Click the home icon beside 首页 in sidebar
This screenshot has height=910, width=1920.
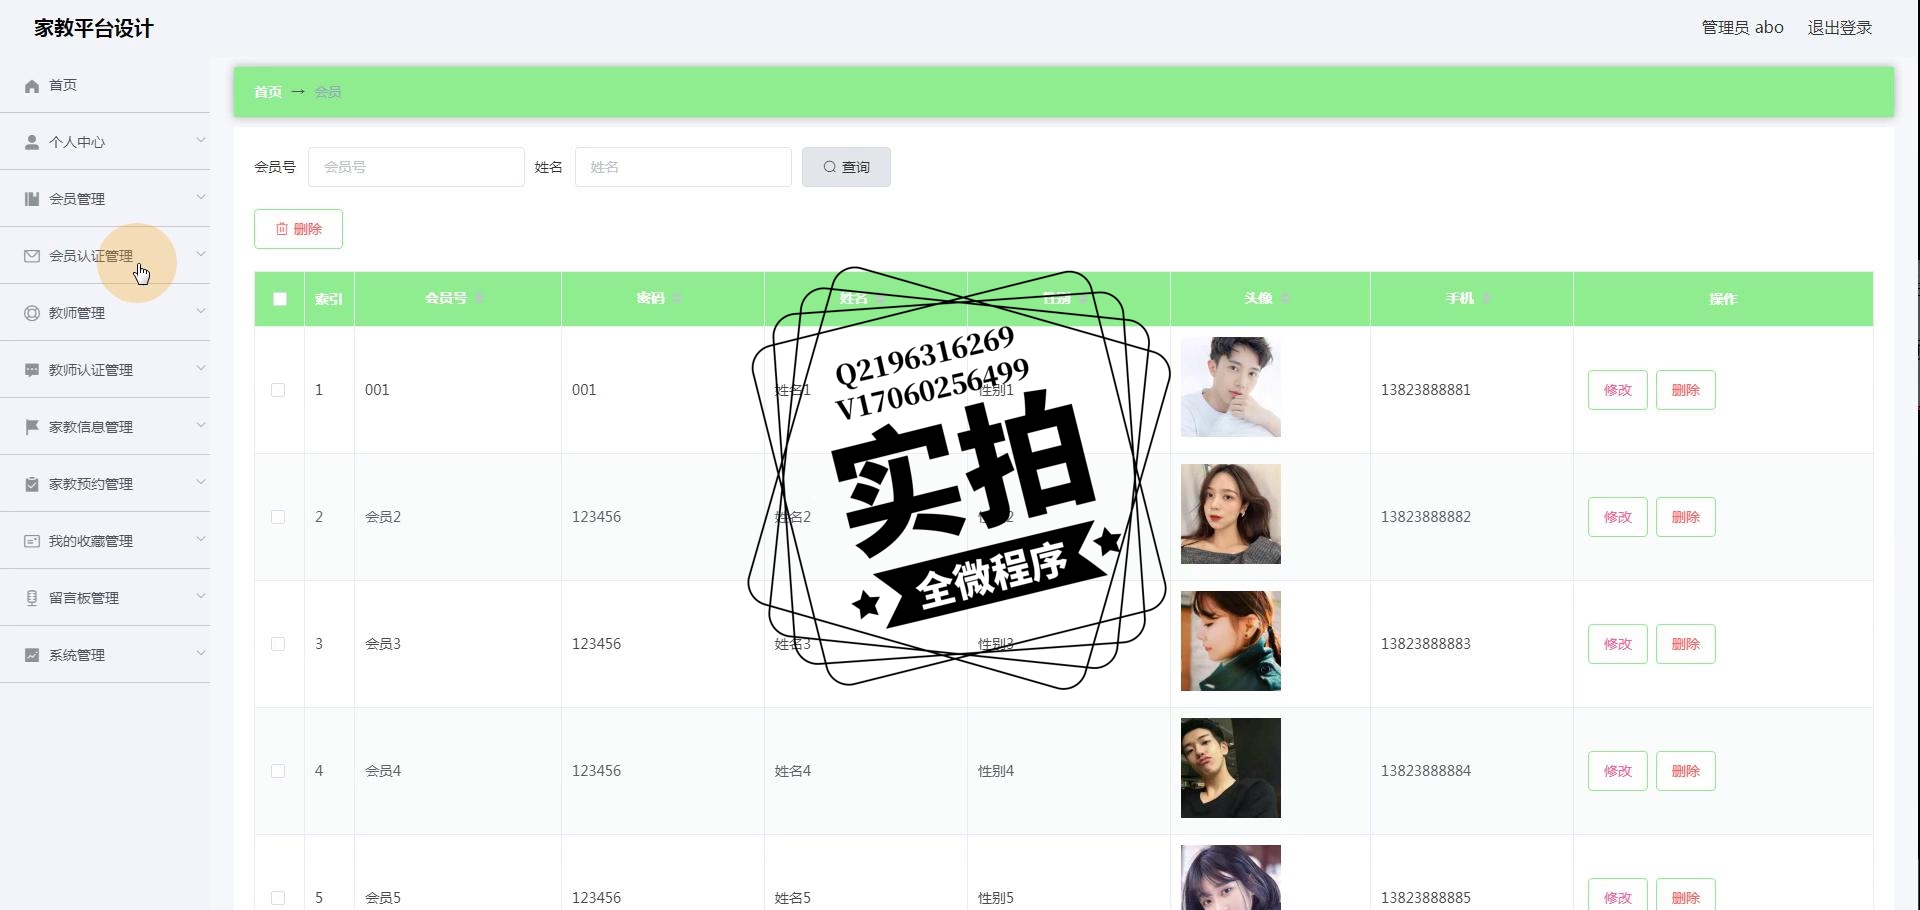click(x=32, y=86)
